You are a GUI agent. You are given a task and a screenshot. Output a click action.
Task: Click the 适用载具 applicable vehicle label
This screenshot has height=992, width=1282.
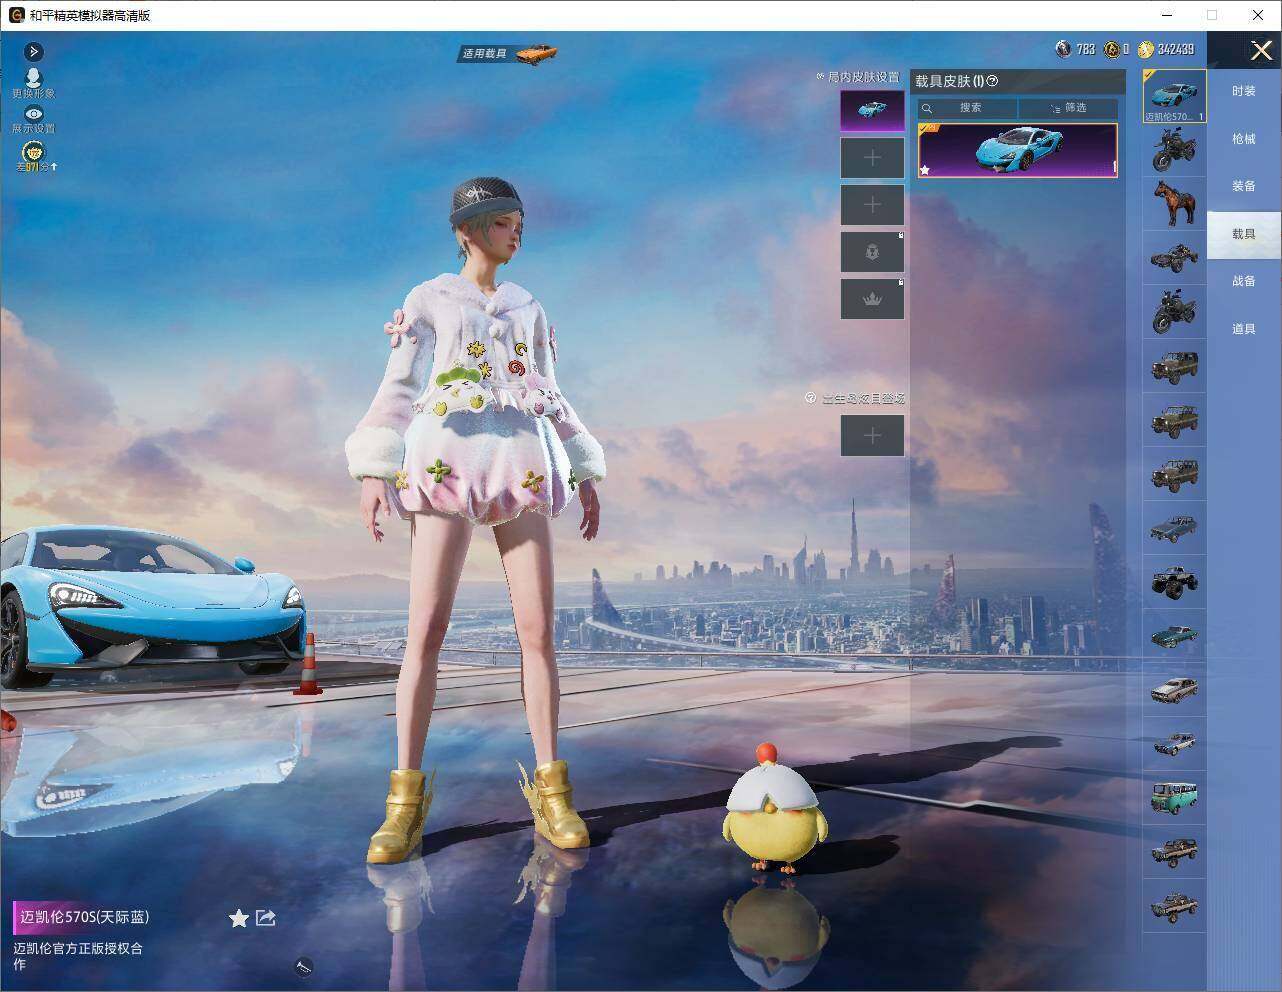(484, 53)
